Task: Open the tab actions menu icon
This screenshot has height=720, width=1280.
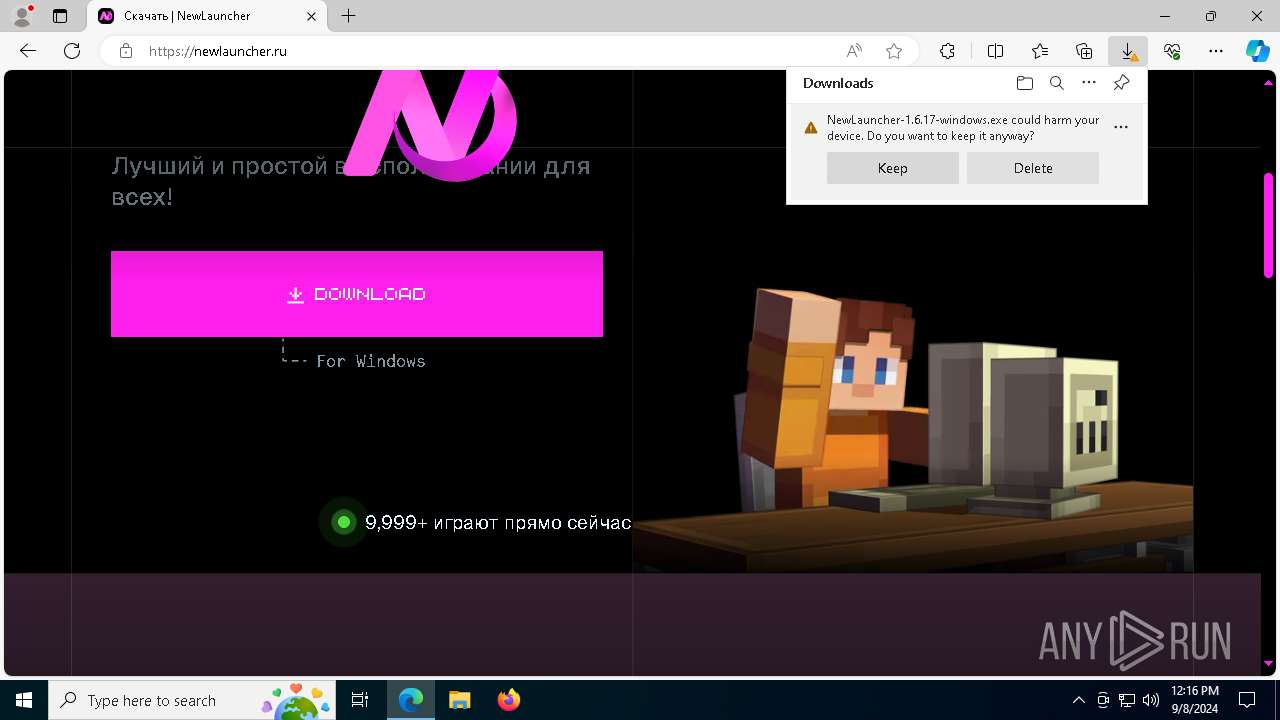Action: pyautogui.click(x=60, y=16)
